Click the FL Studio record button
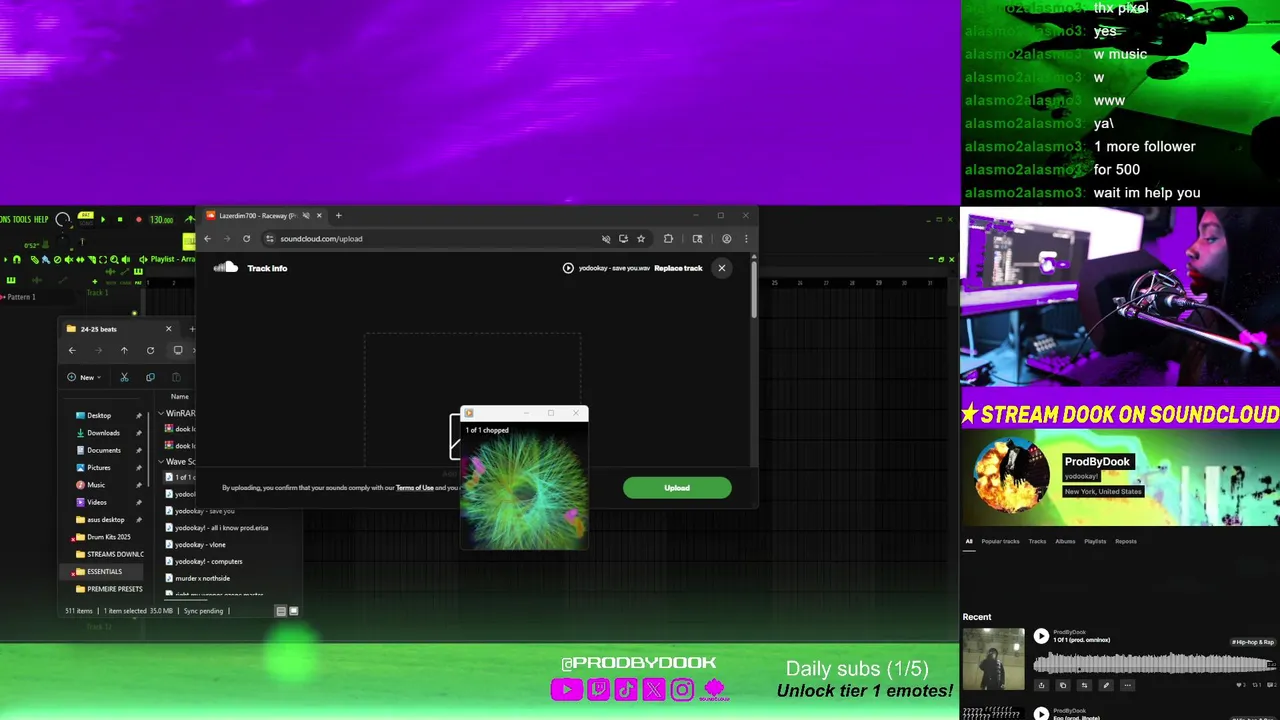Image resolution: width=1280 pixels, height=720 pixels. [x=139, y=219]
